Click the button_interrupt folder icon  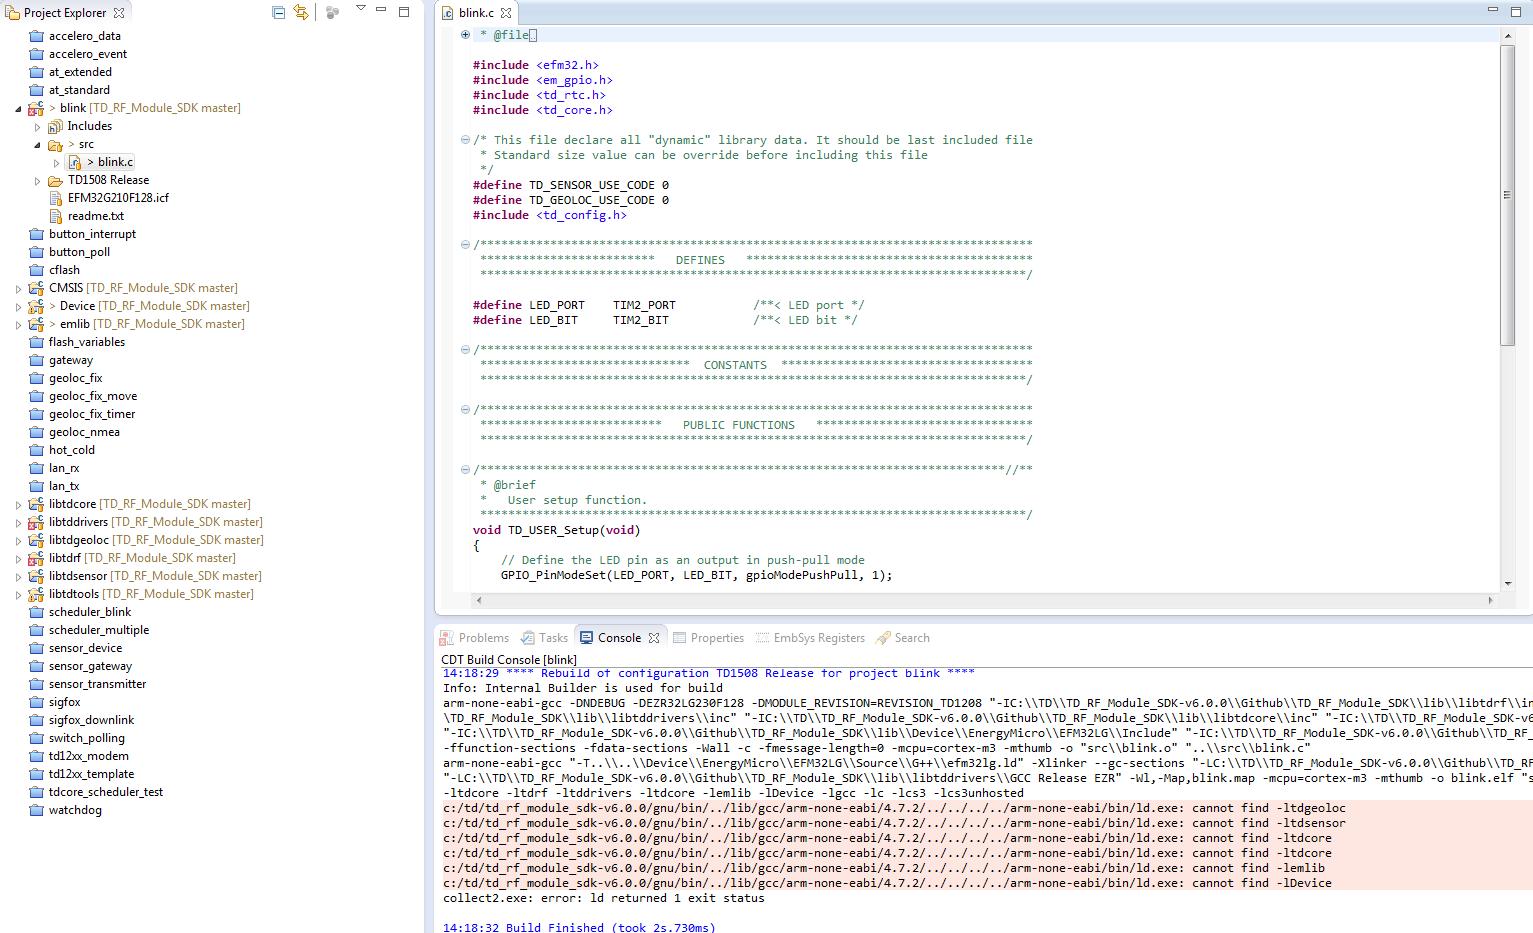pyautogui.click(x=36, y=234)
